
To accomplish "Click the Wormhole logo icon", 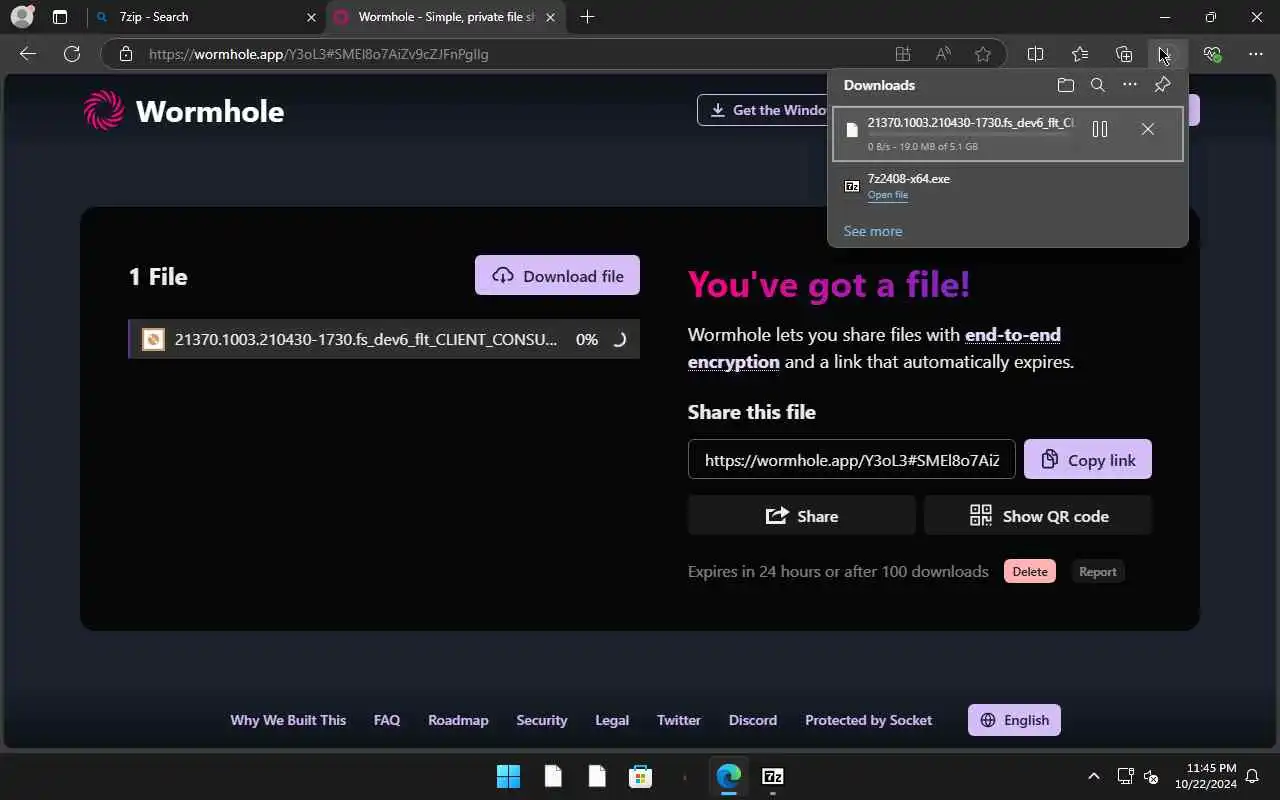I will (103, 110).
